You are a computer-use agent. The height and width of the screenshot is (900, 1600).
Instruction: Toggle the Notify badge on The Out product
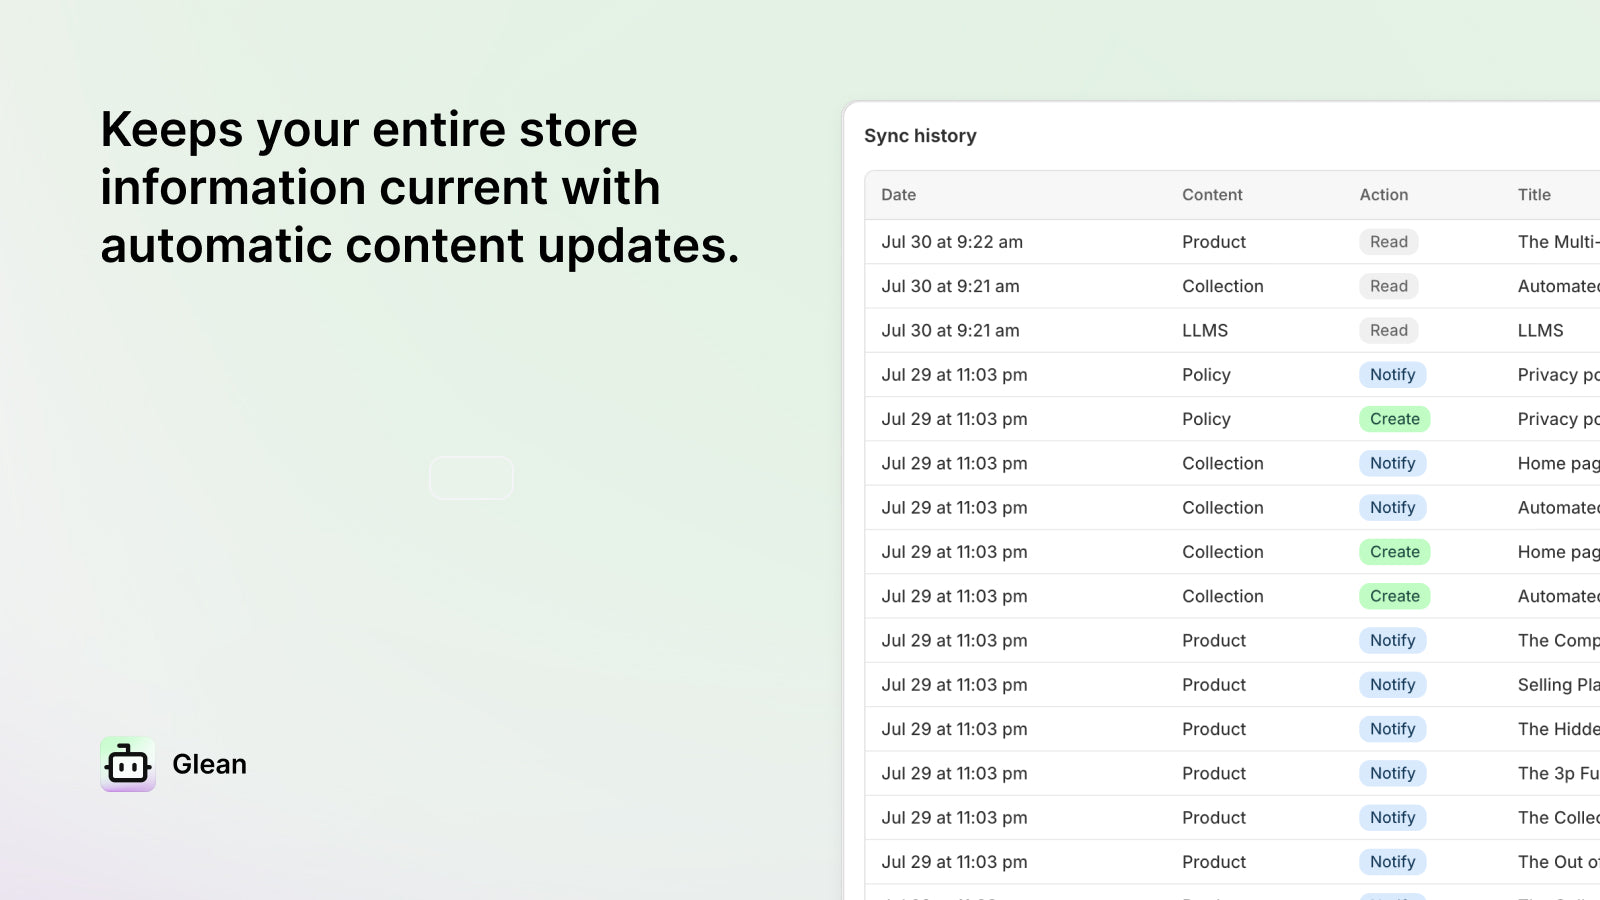click(x=1392, y=861)
